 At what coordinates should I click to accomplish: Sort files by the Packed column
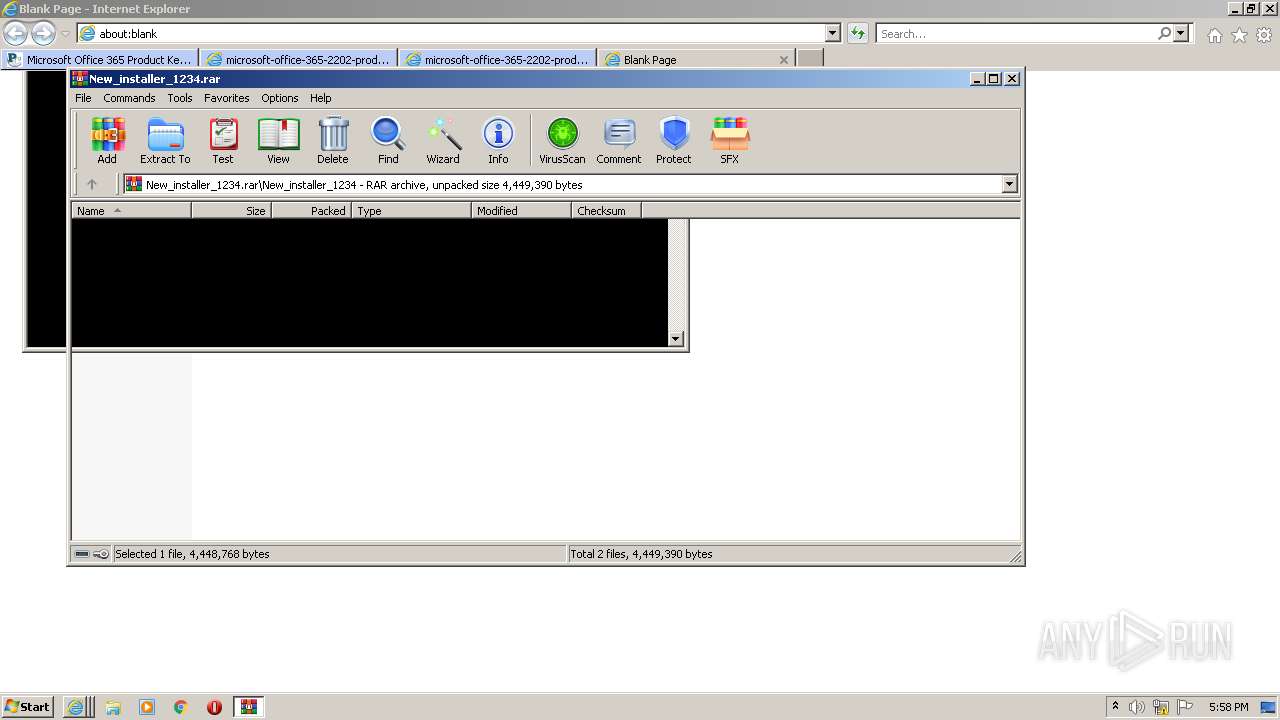(311, 211)
